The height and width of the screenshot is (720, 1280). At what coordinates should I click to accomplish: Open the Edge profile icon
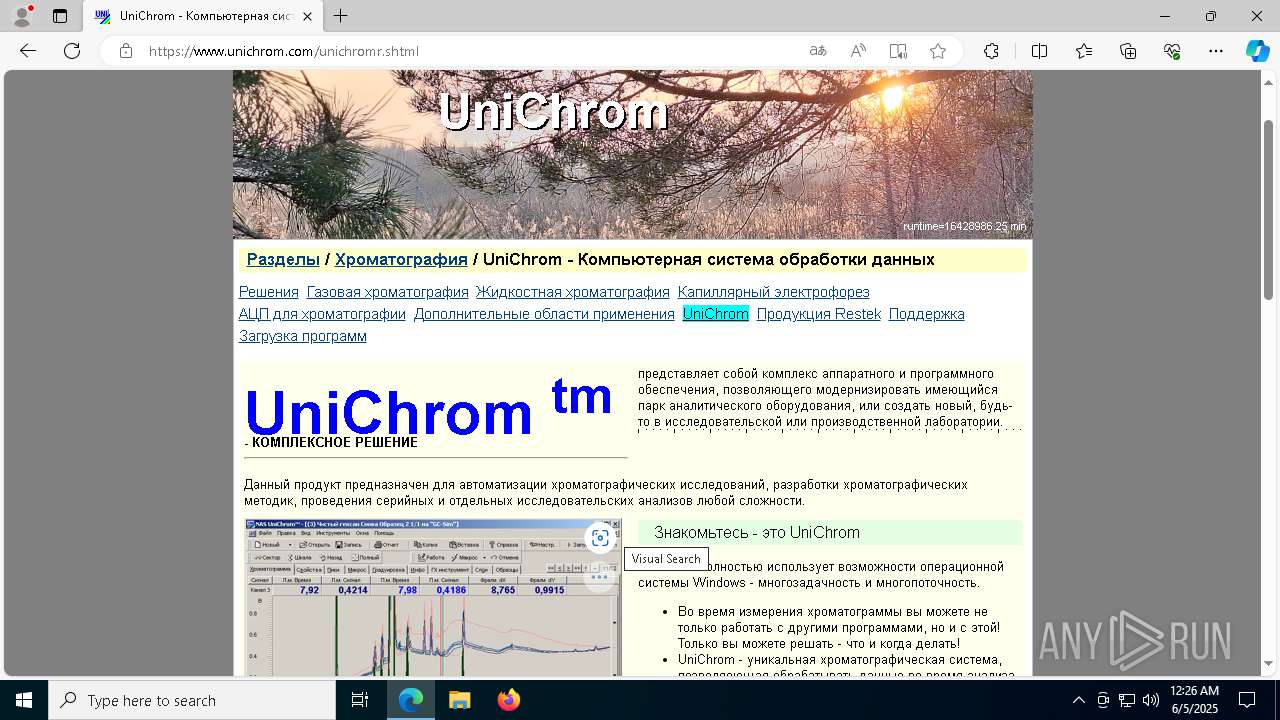click(21, 16)
